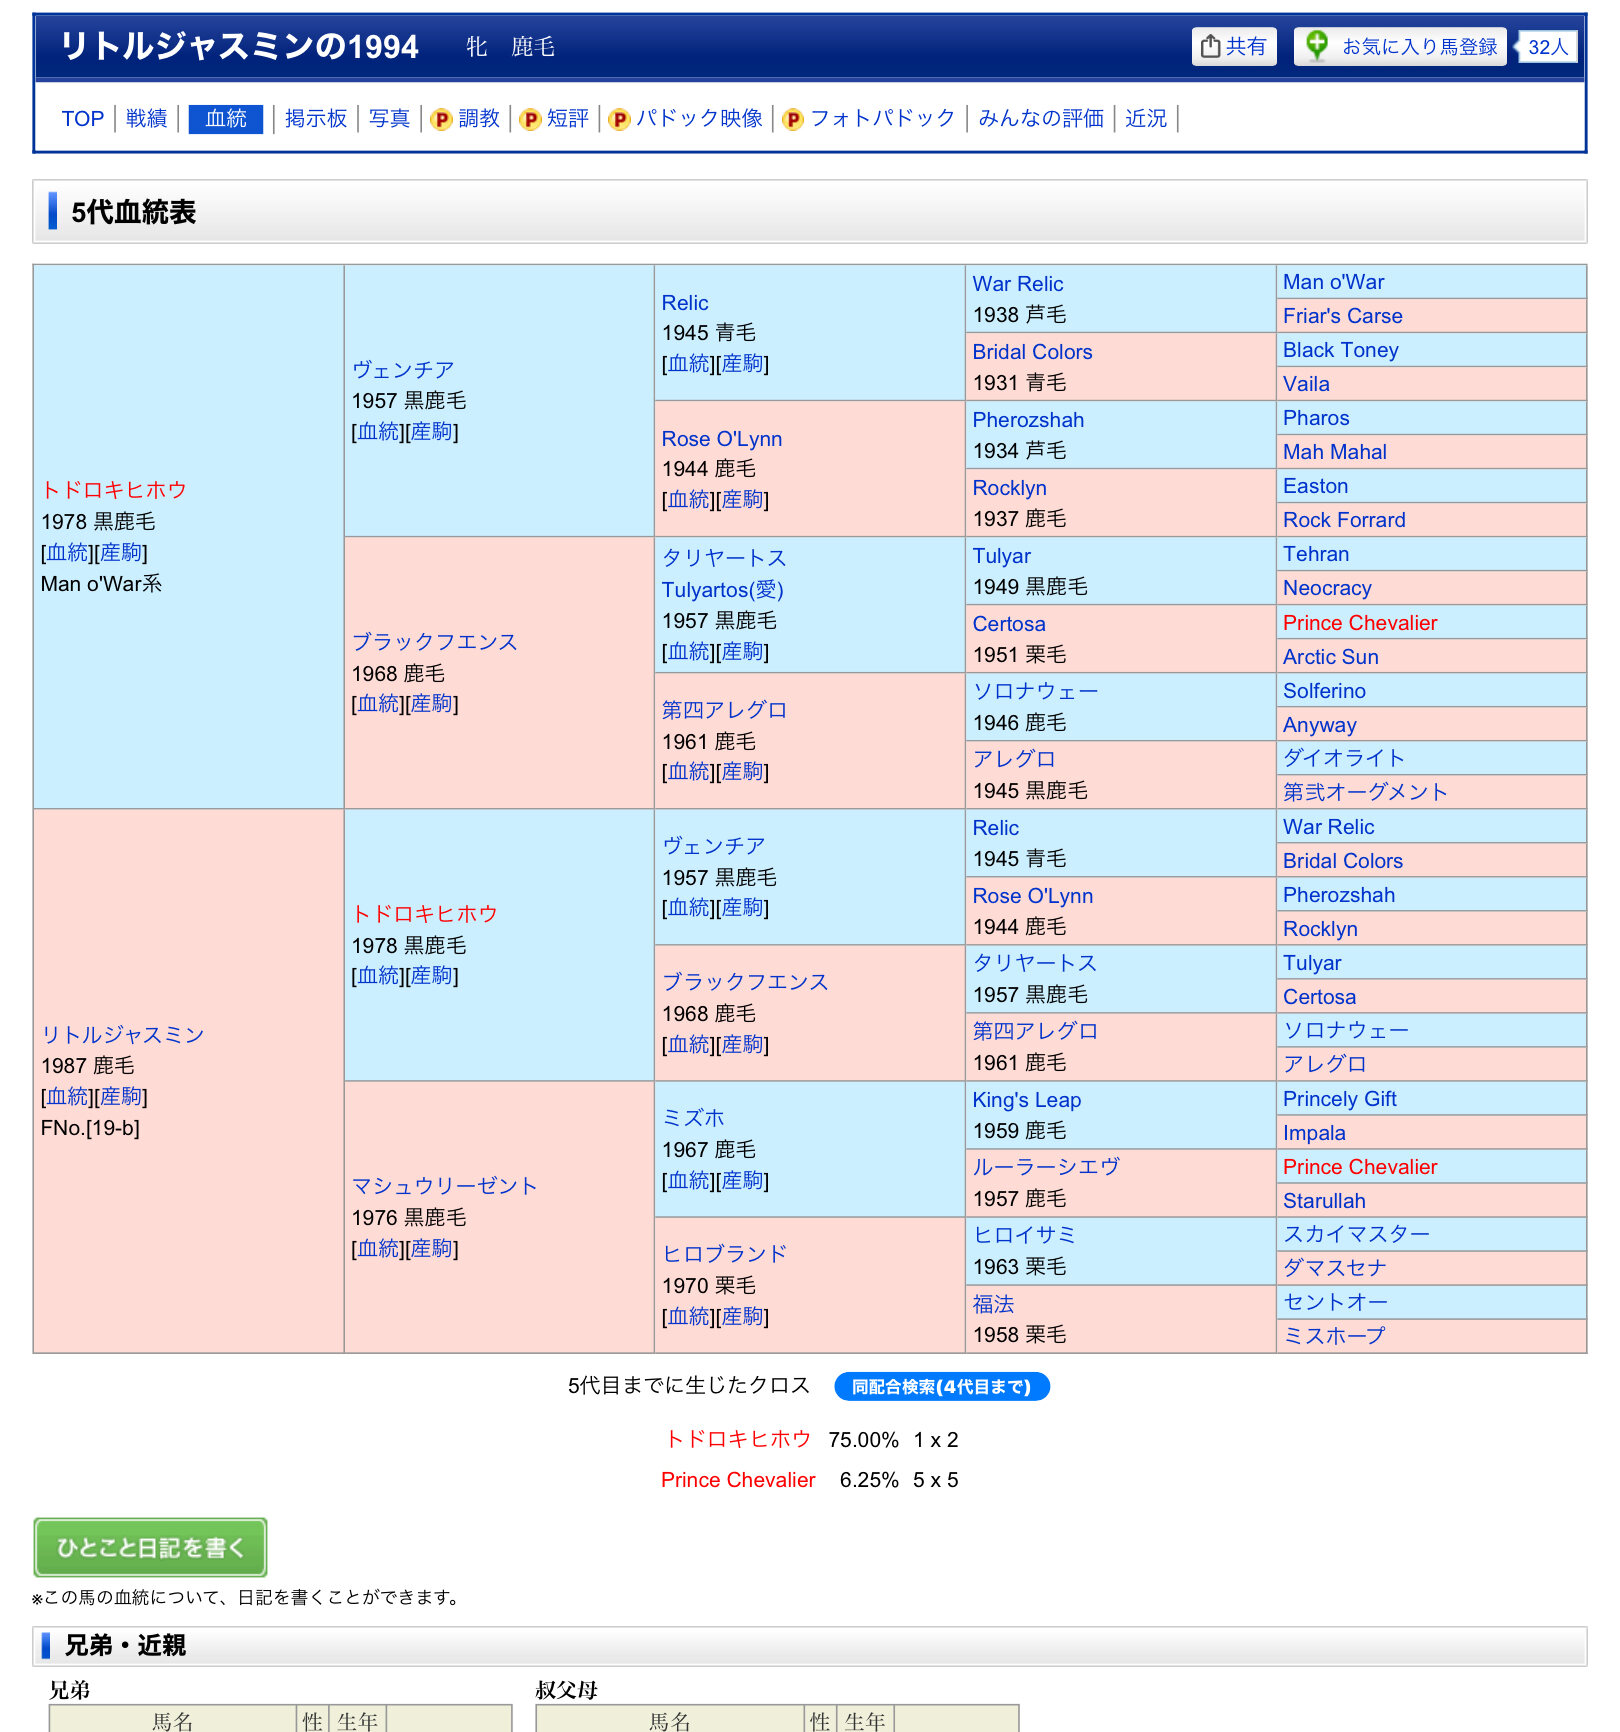1620x1732 pixels.
Task: Open Vaila link
Action: 1307,384
